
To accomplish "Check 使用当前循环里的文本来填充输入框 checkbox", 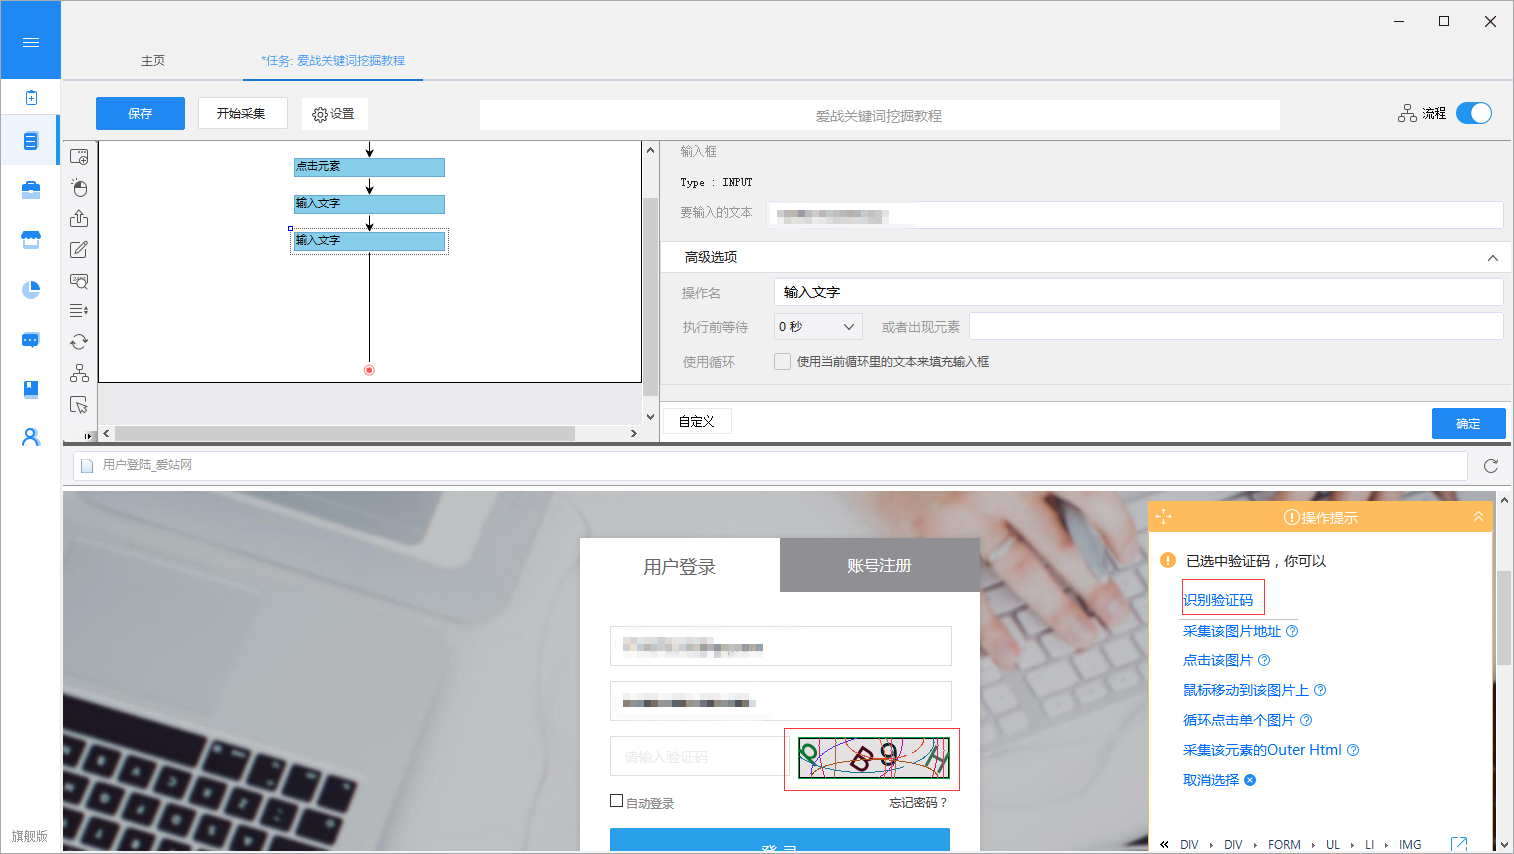I will 783,362.
